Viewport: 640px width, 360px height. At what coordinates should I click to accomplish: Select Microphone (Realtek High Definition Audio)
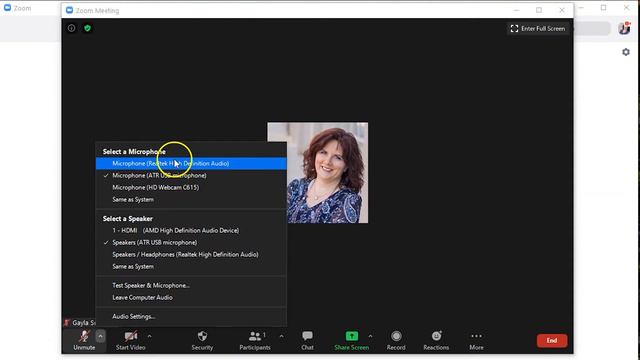191,163
